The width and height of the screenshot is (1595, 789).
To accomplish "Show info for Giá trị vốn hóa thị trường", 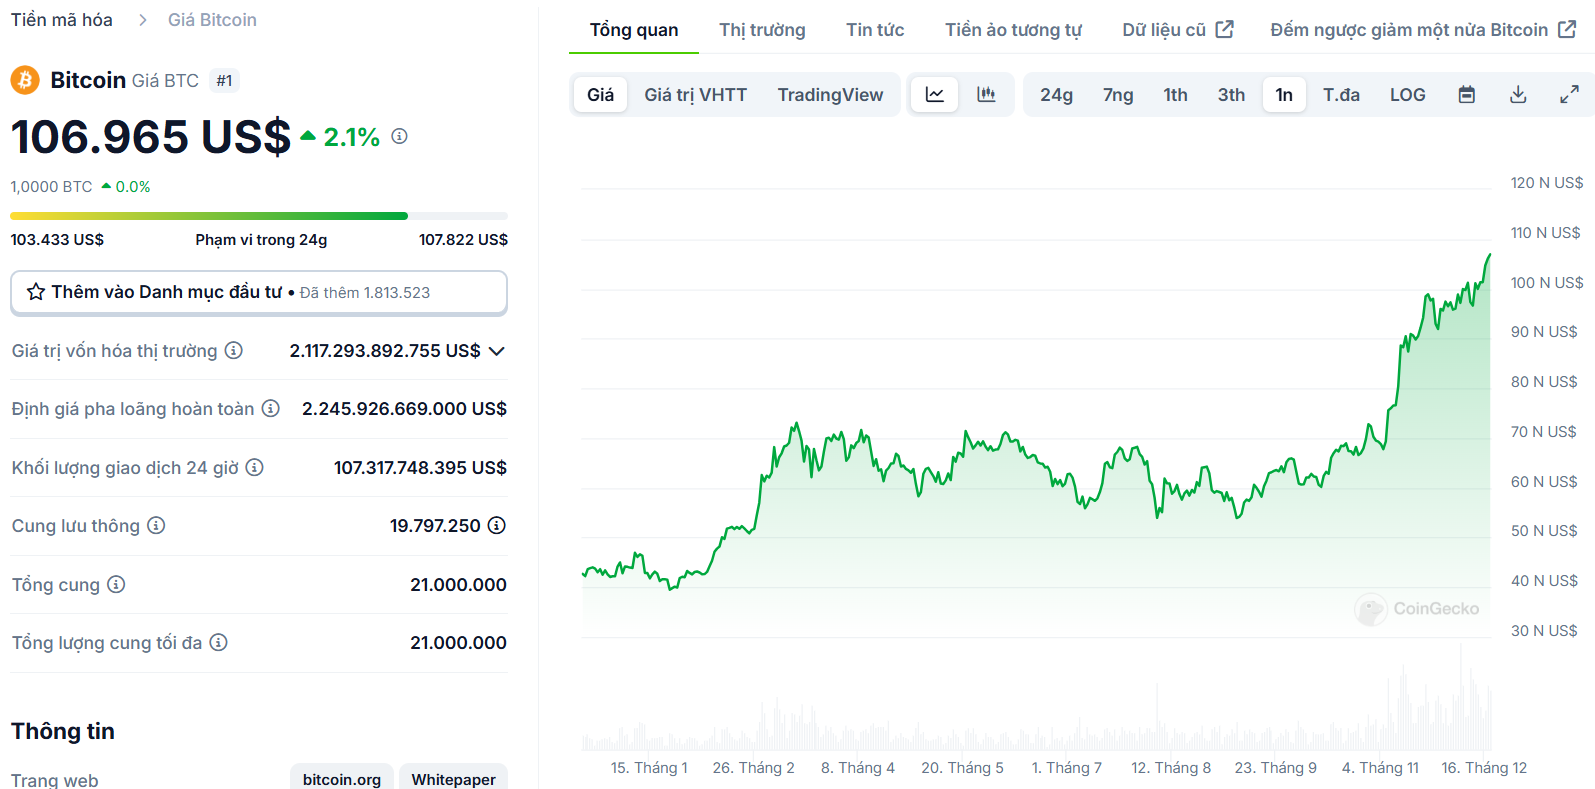I will point(233,350).
